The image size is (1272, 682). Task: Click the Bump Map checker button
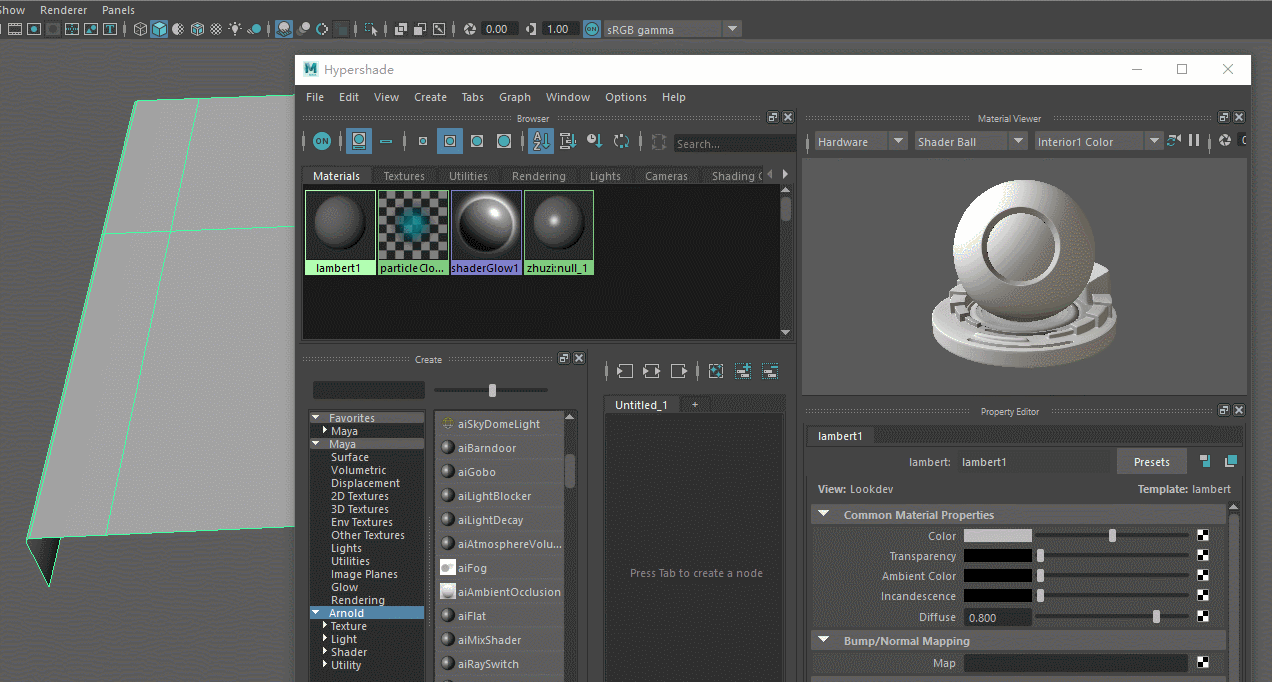(x=1204, y=662)
